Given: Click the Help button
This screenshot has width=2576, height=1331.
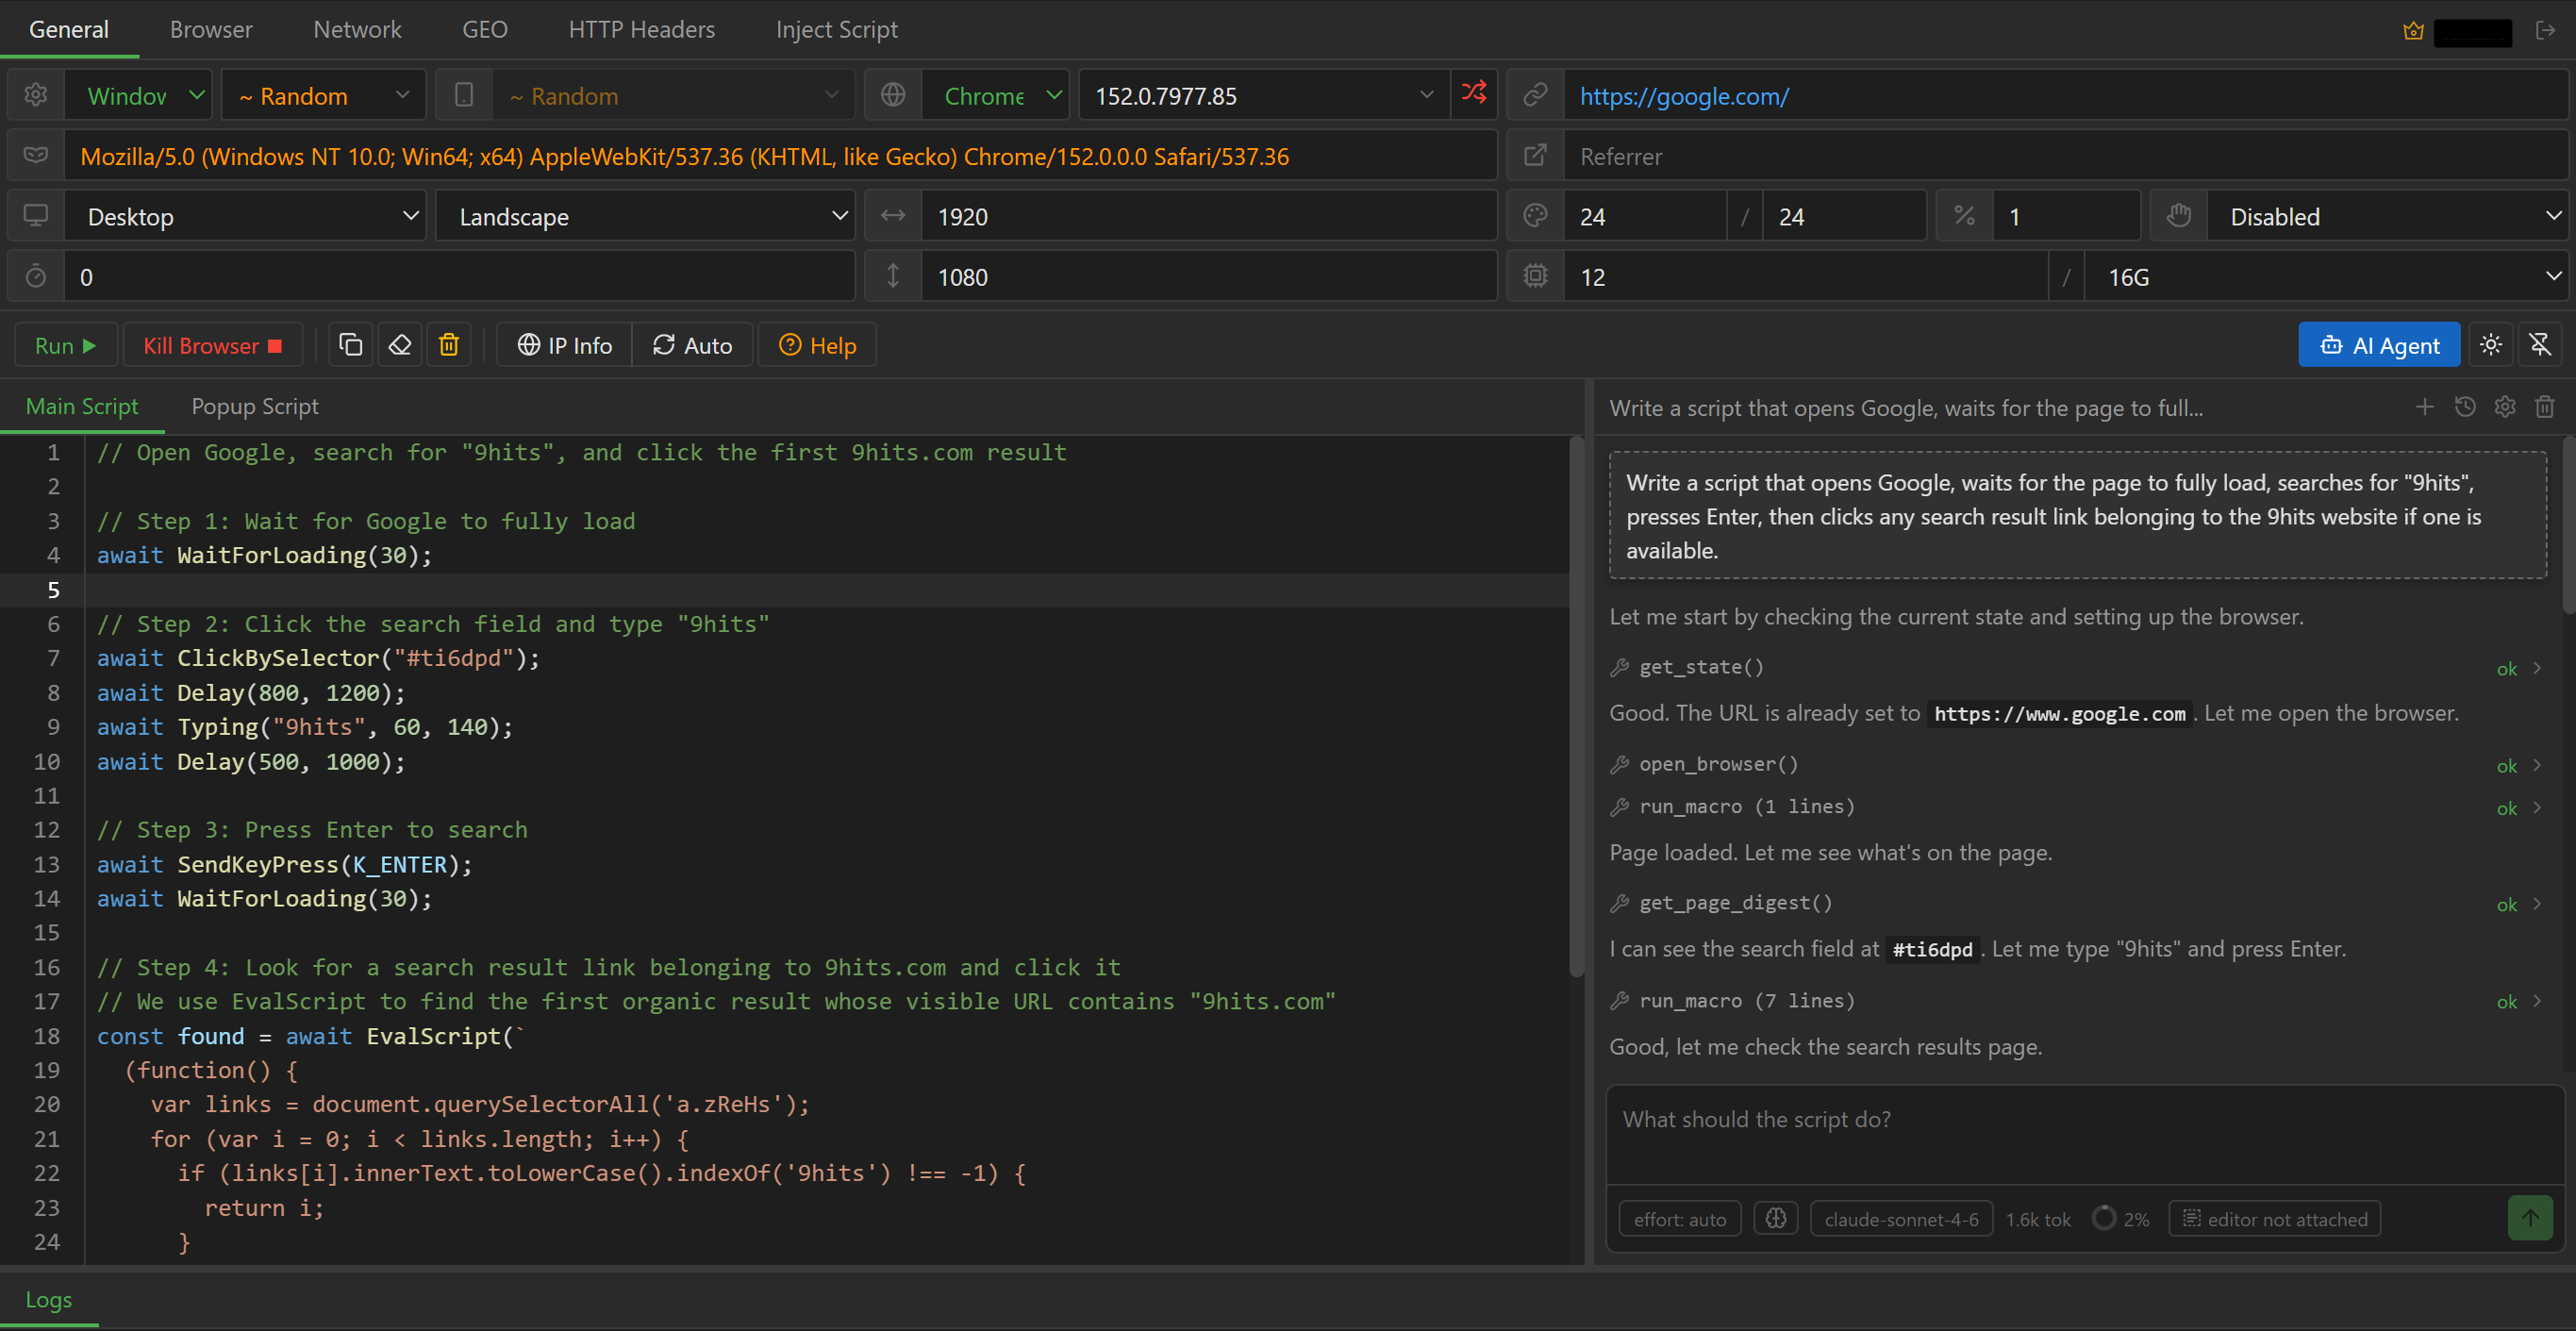Looking at the screenshot, I should click(817, 345).
